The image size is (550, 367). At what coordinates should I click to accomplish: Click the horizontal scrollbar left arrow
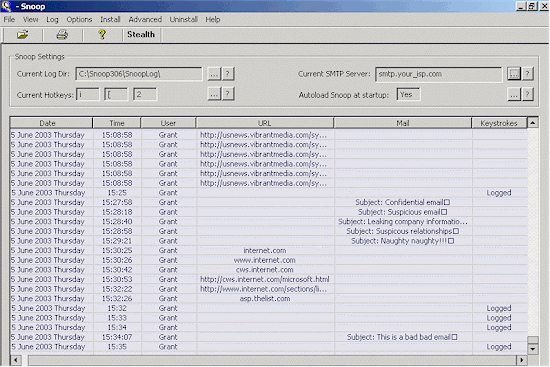tap(16, 360)
